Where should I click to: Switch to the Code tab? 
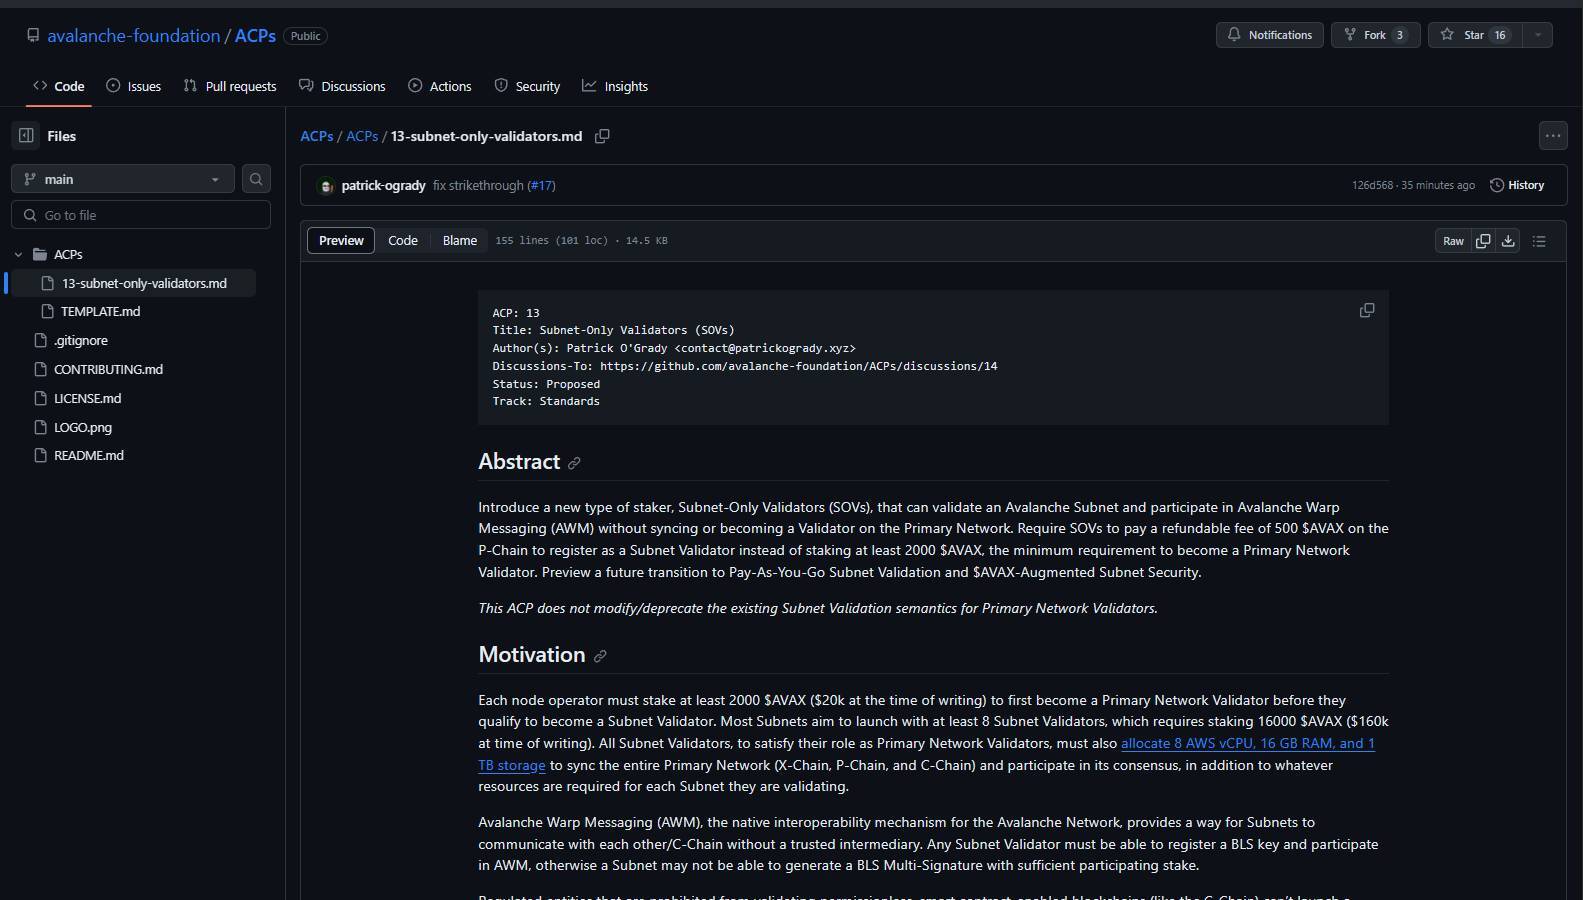pyautogui.click(x=58, y=86)
